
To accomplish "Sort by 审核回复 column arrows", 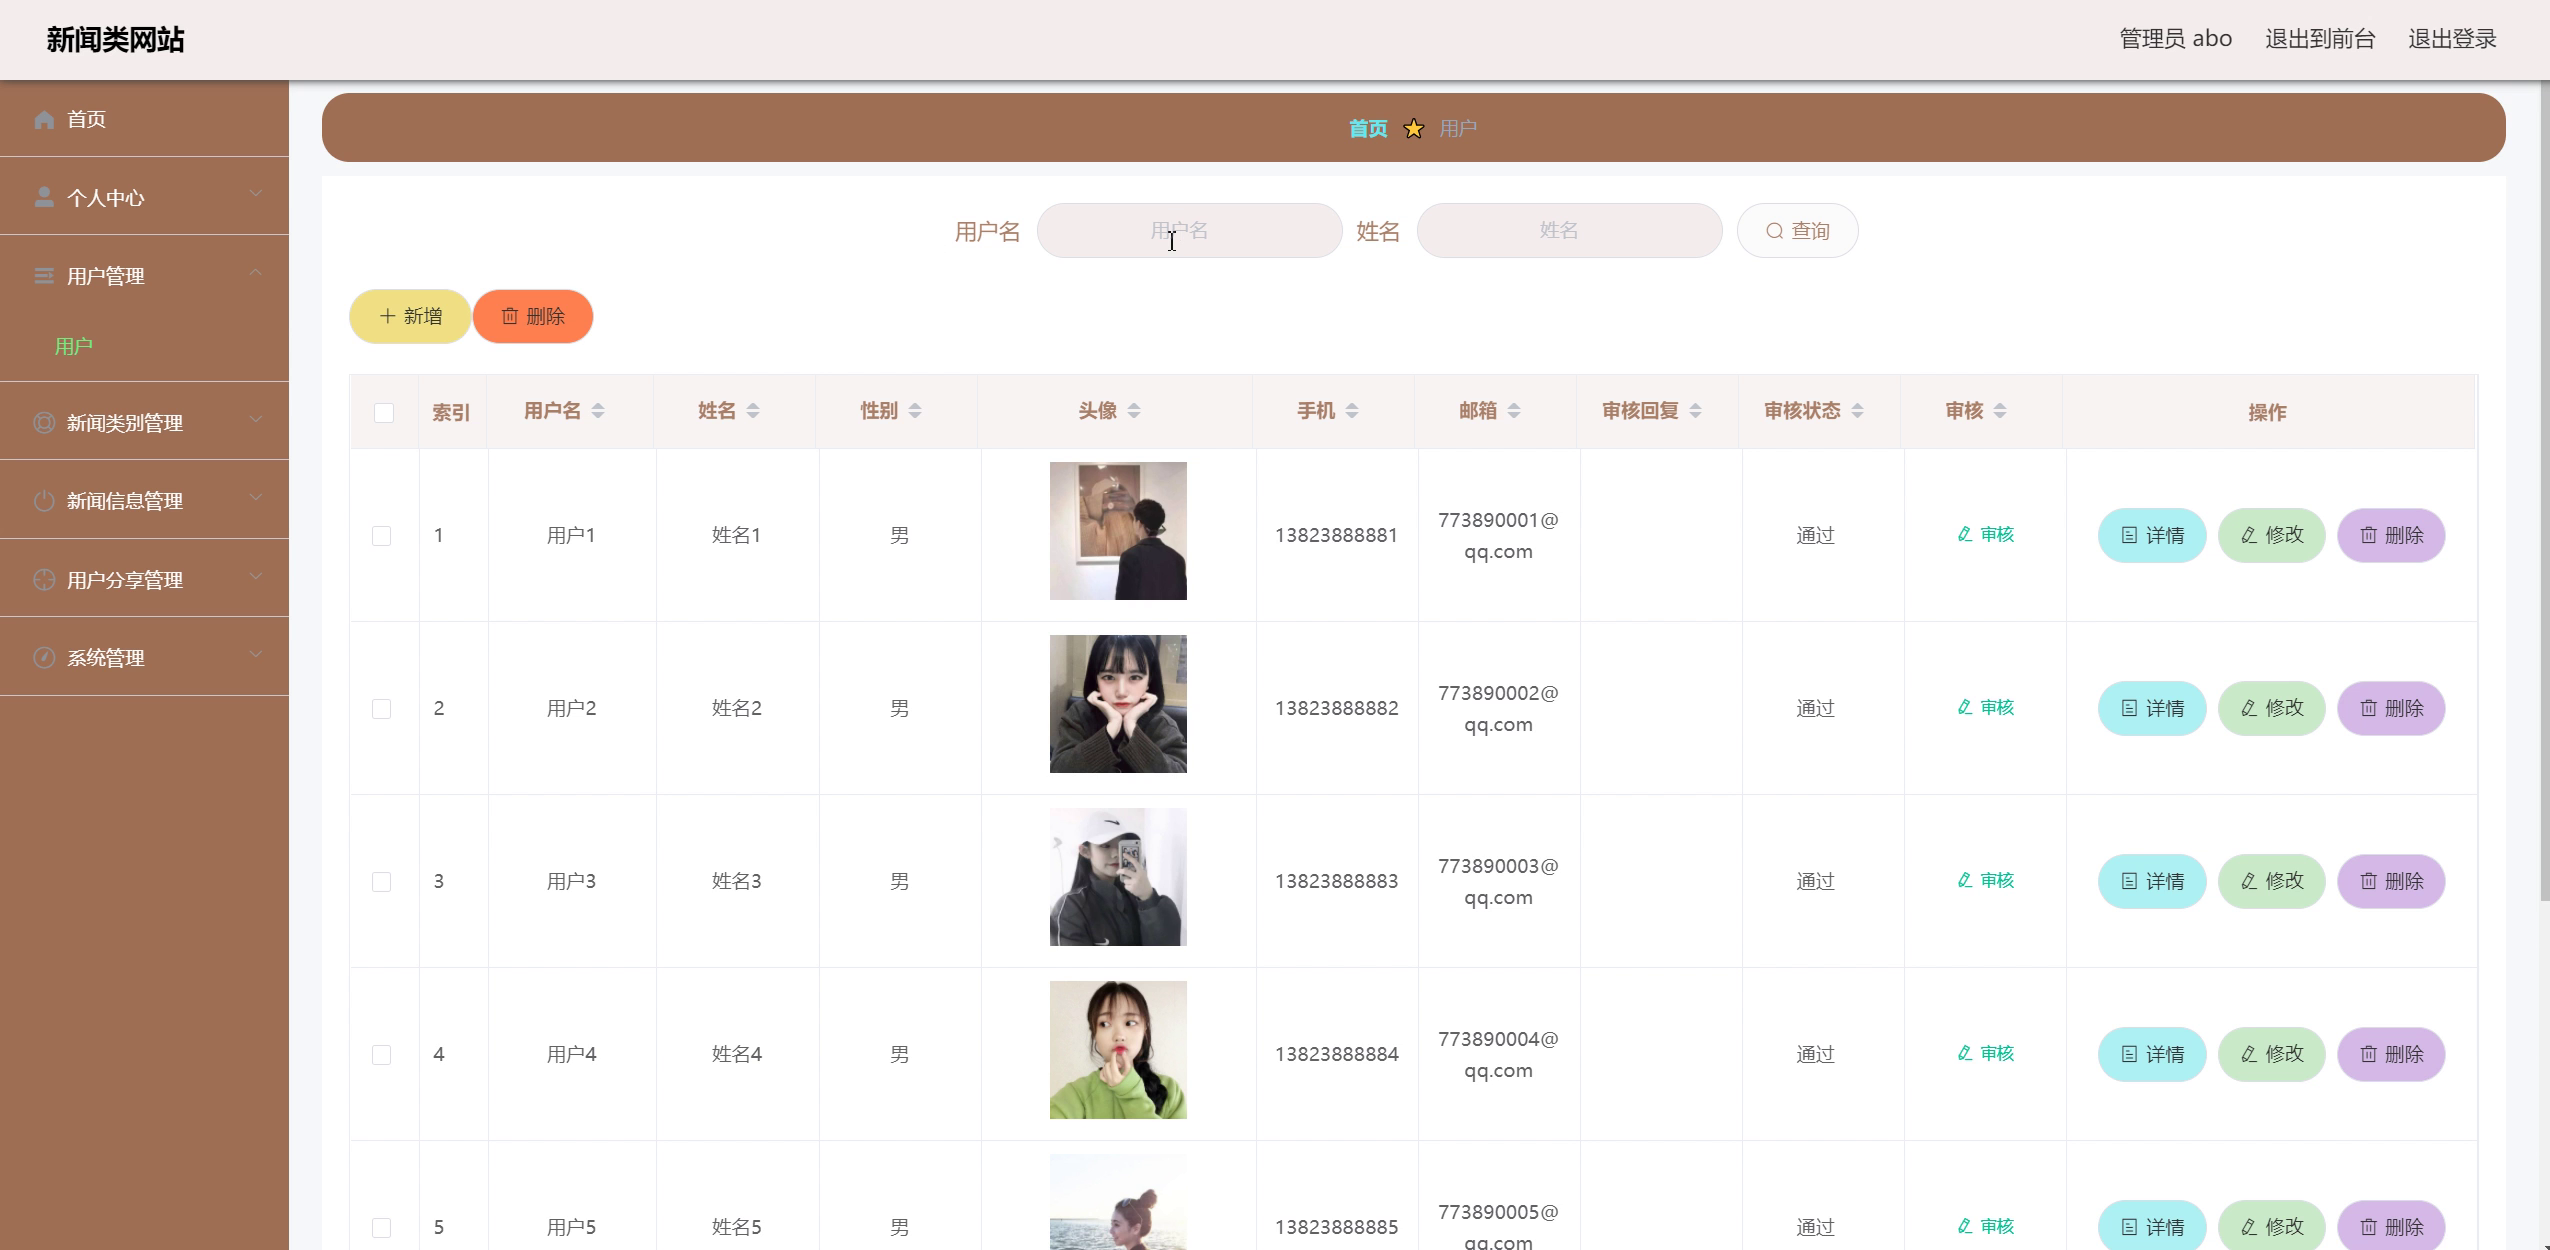I will point(1695,411).
